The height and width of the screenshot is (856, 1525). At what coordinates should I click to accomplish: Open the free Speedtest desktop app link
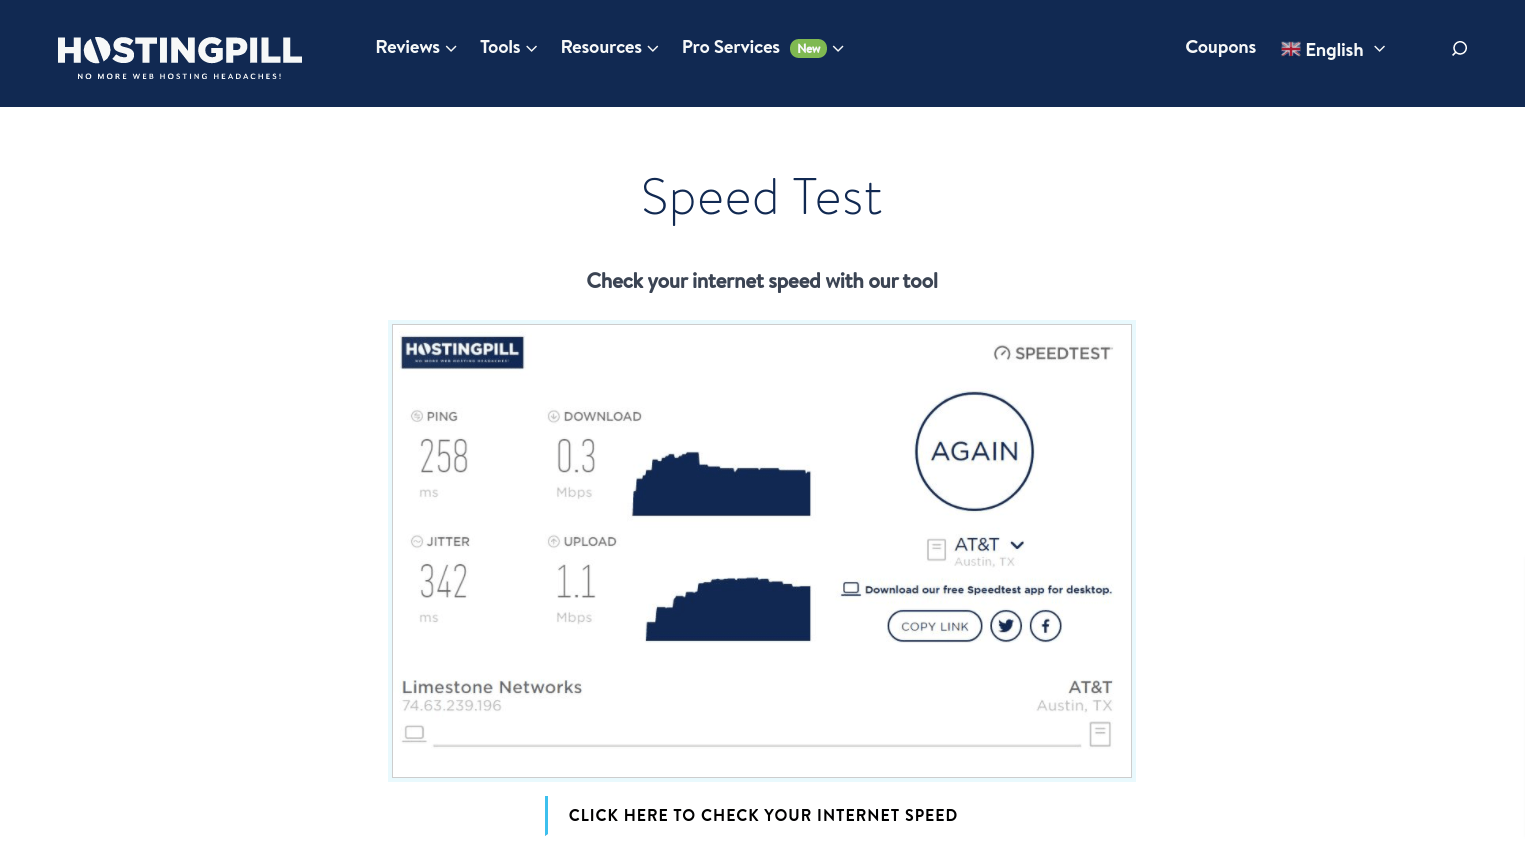[x=988, y=590]
